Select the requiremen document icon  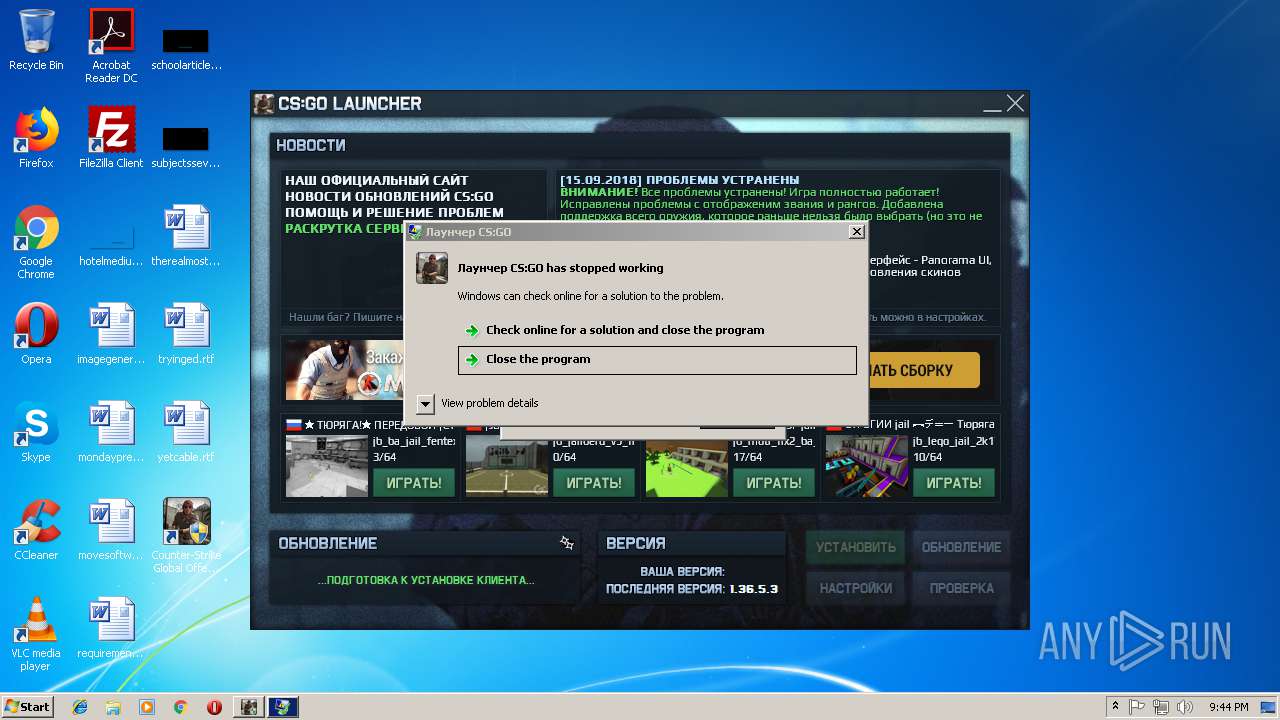click(111, 628)
